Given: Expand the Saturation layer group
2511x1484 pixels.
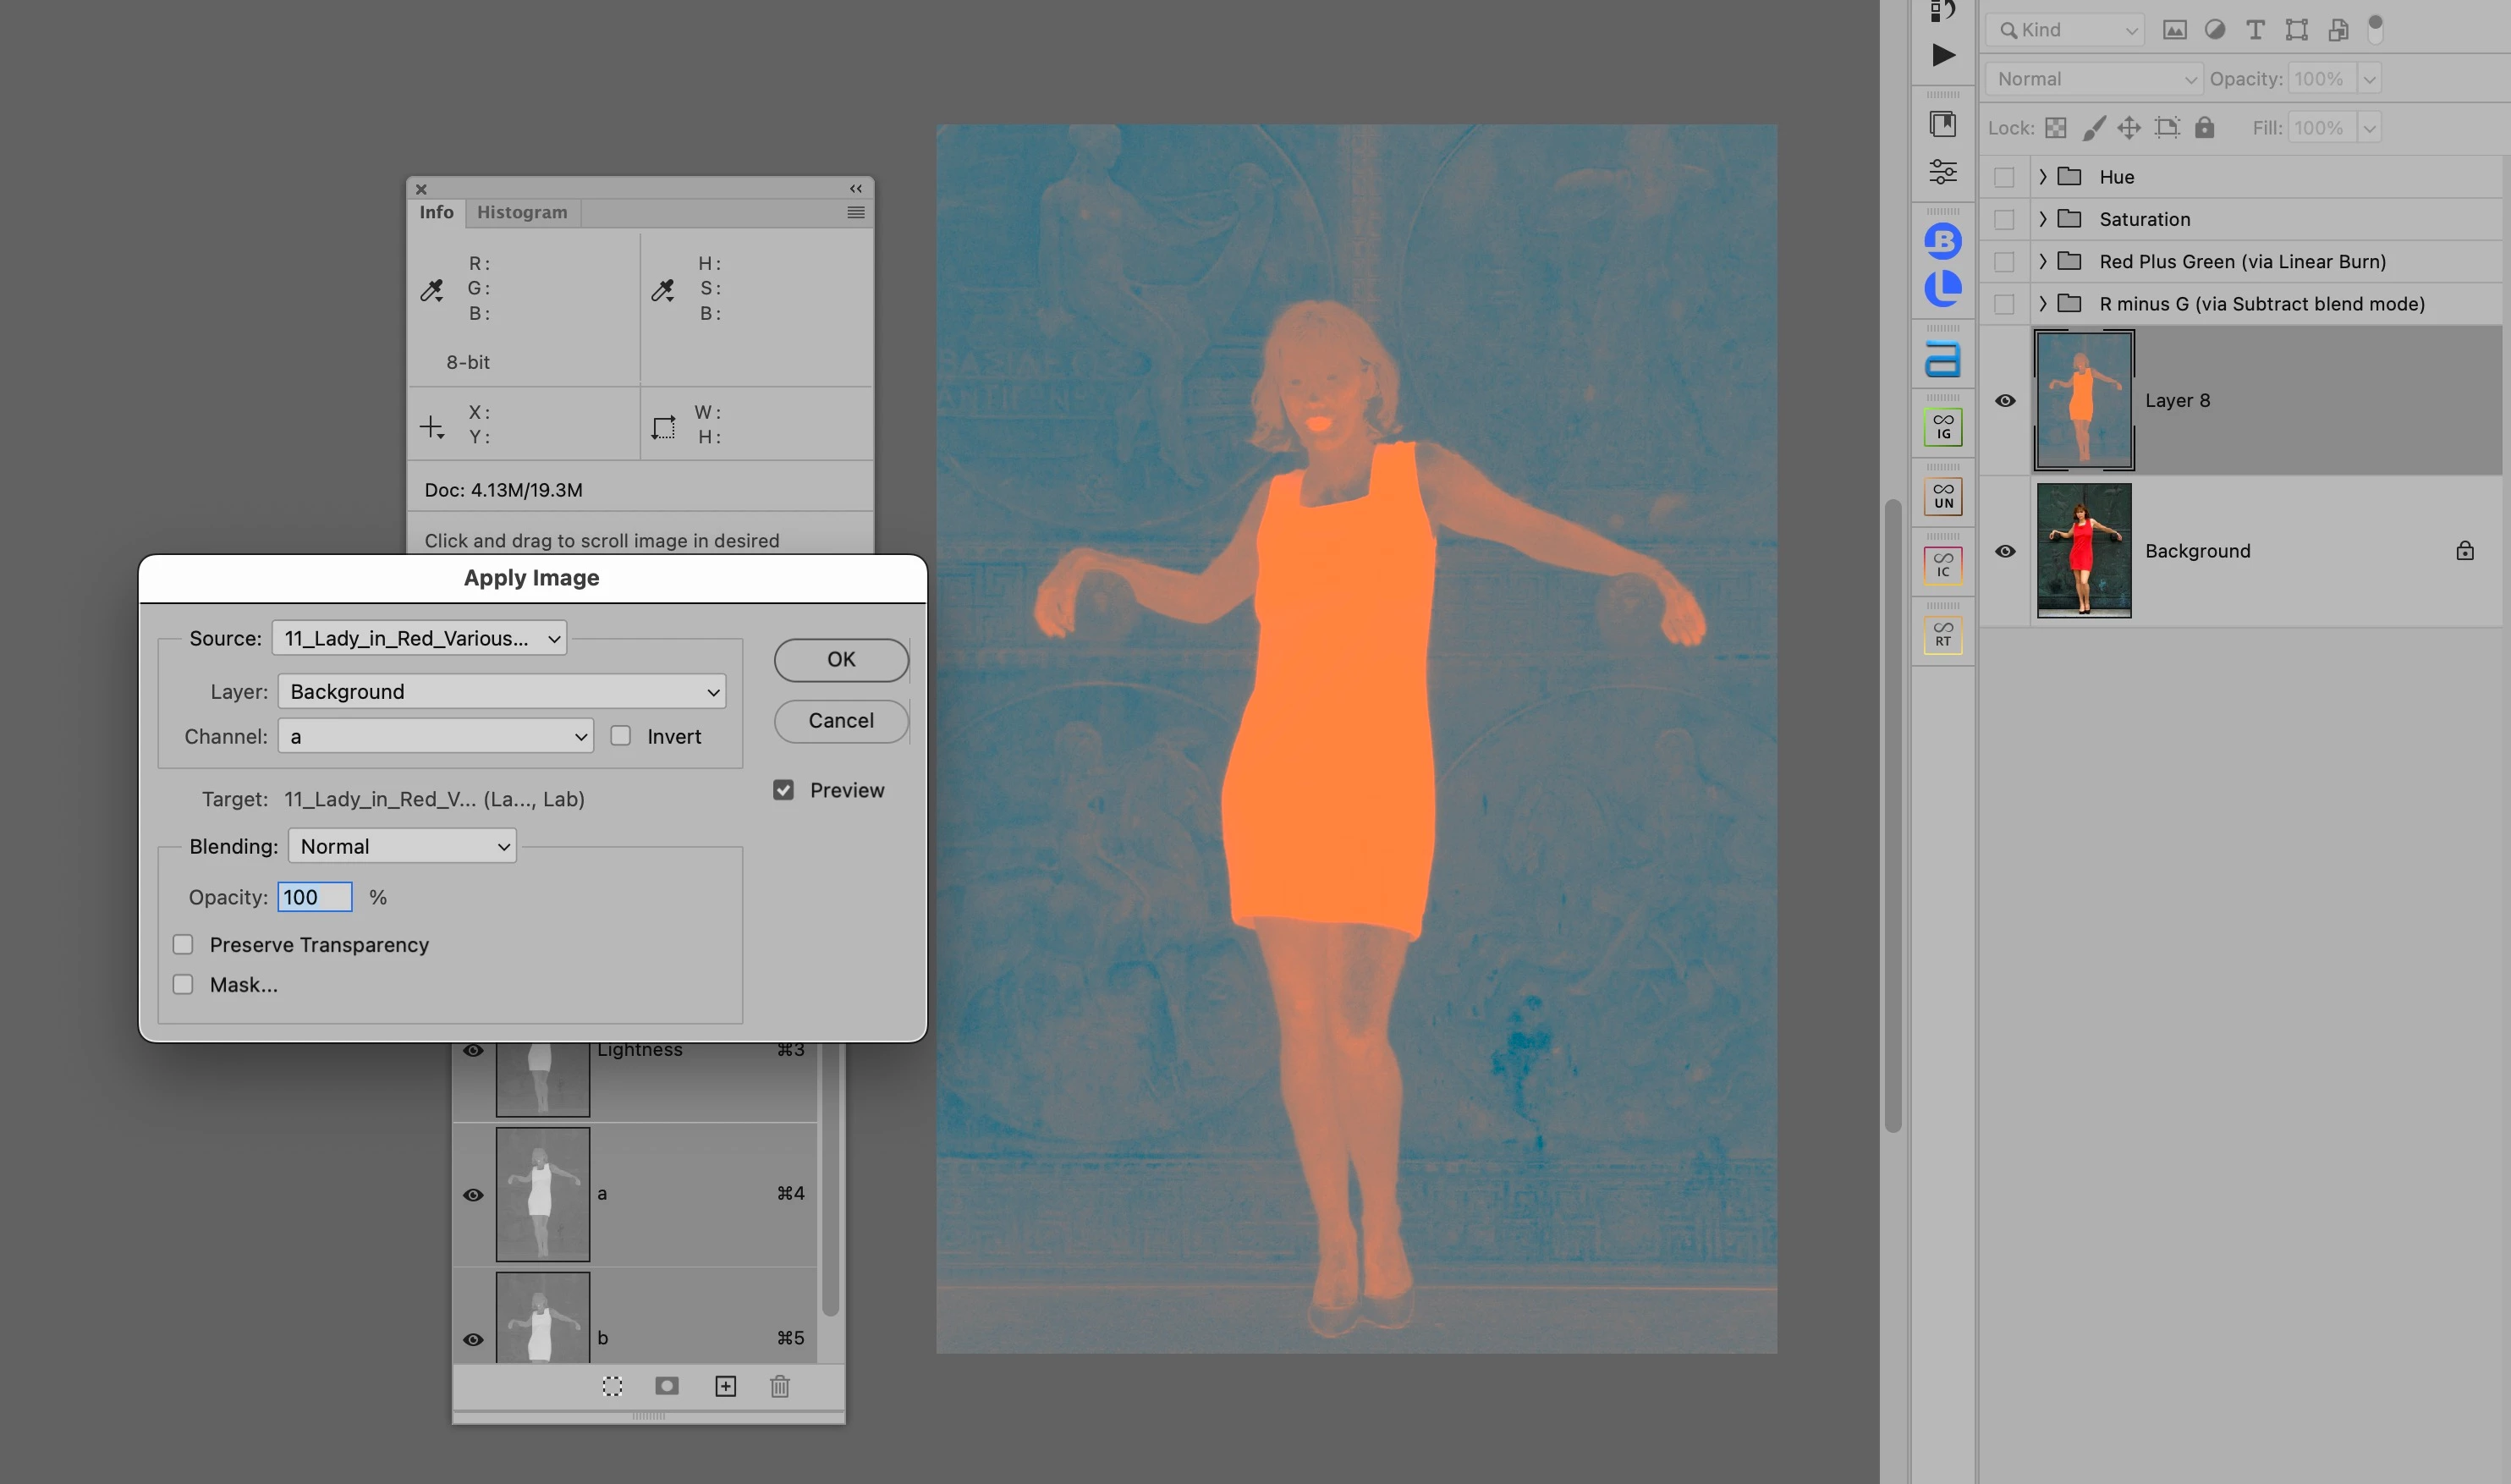Looking at the screenshot, I should pyautogui.click(x=2042, y=219).
